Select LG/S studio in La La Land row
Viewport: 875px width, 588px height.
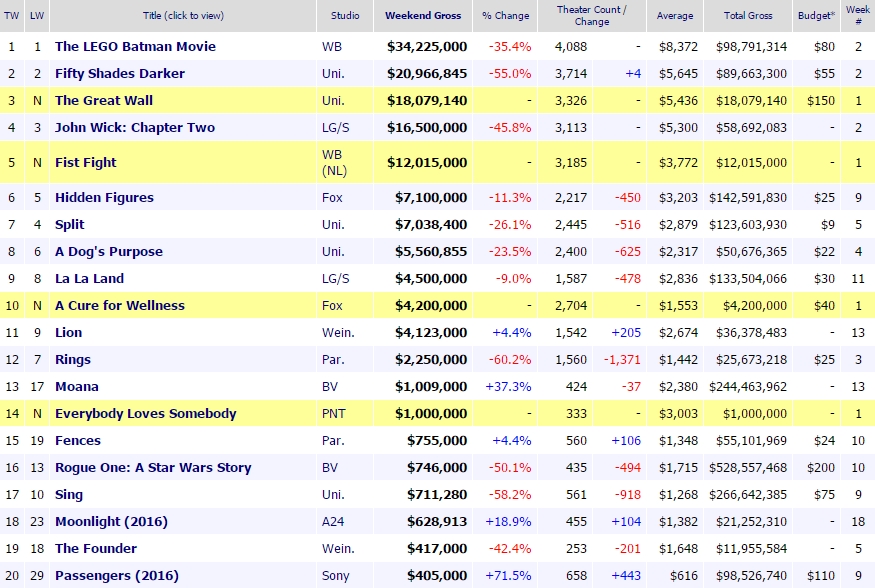click(x=335, y=279)
